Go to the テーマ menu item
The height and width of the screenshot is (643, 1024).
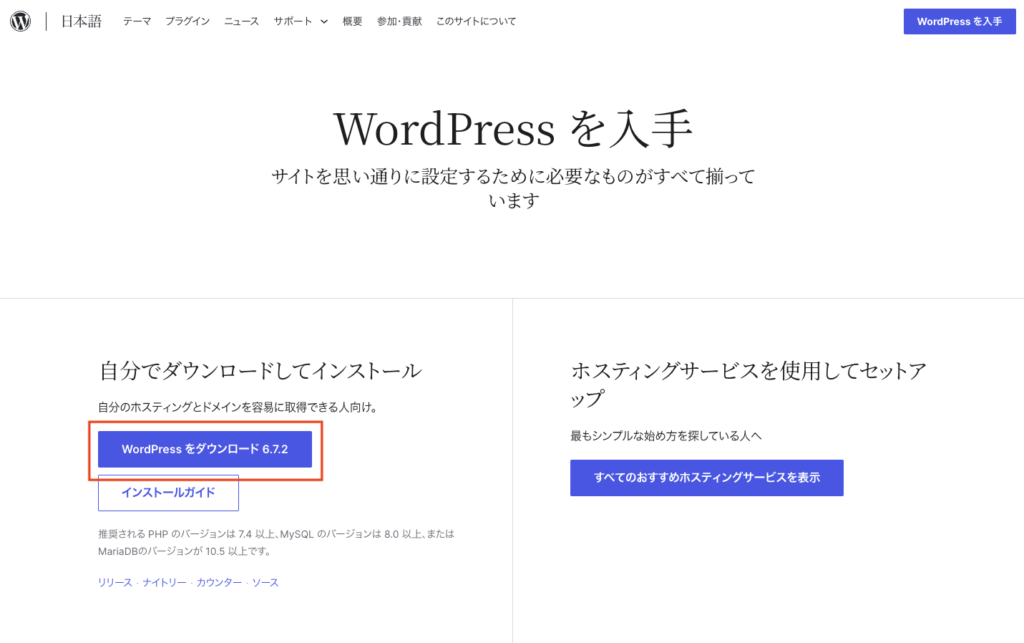point(137,21)
